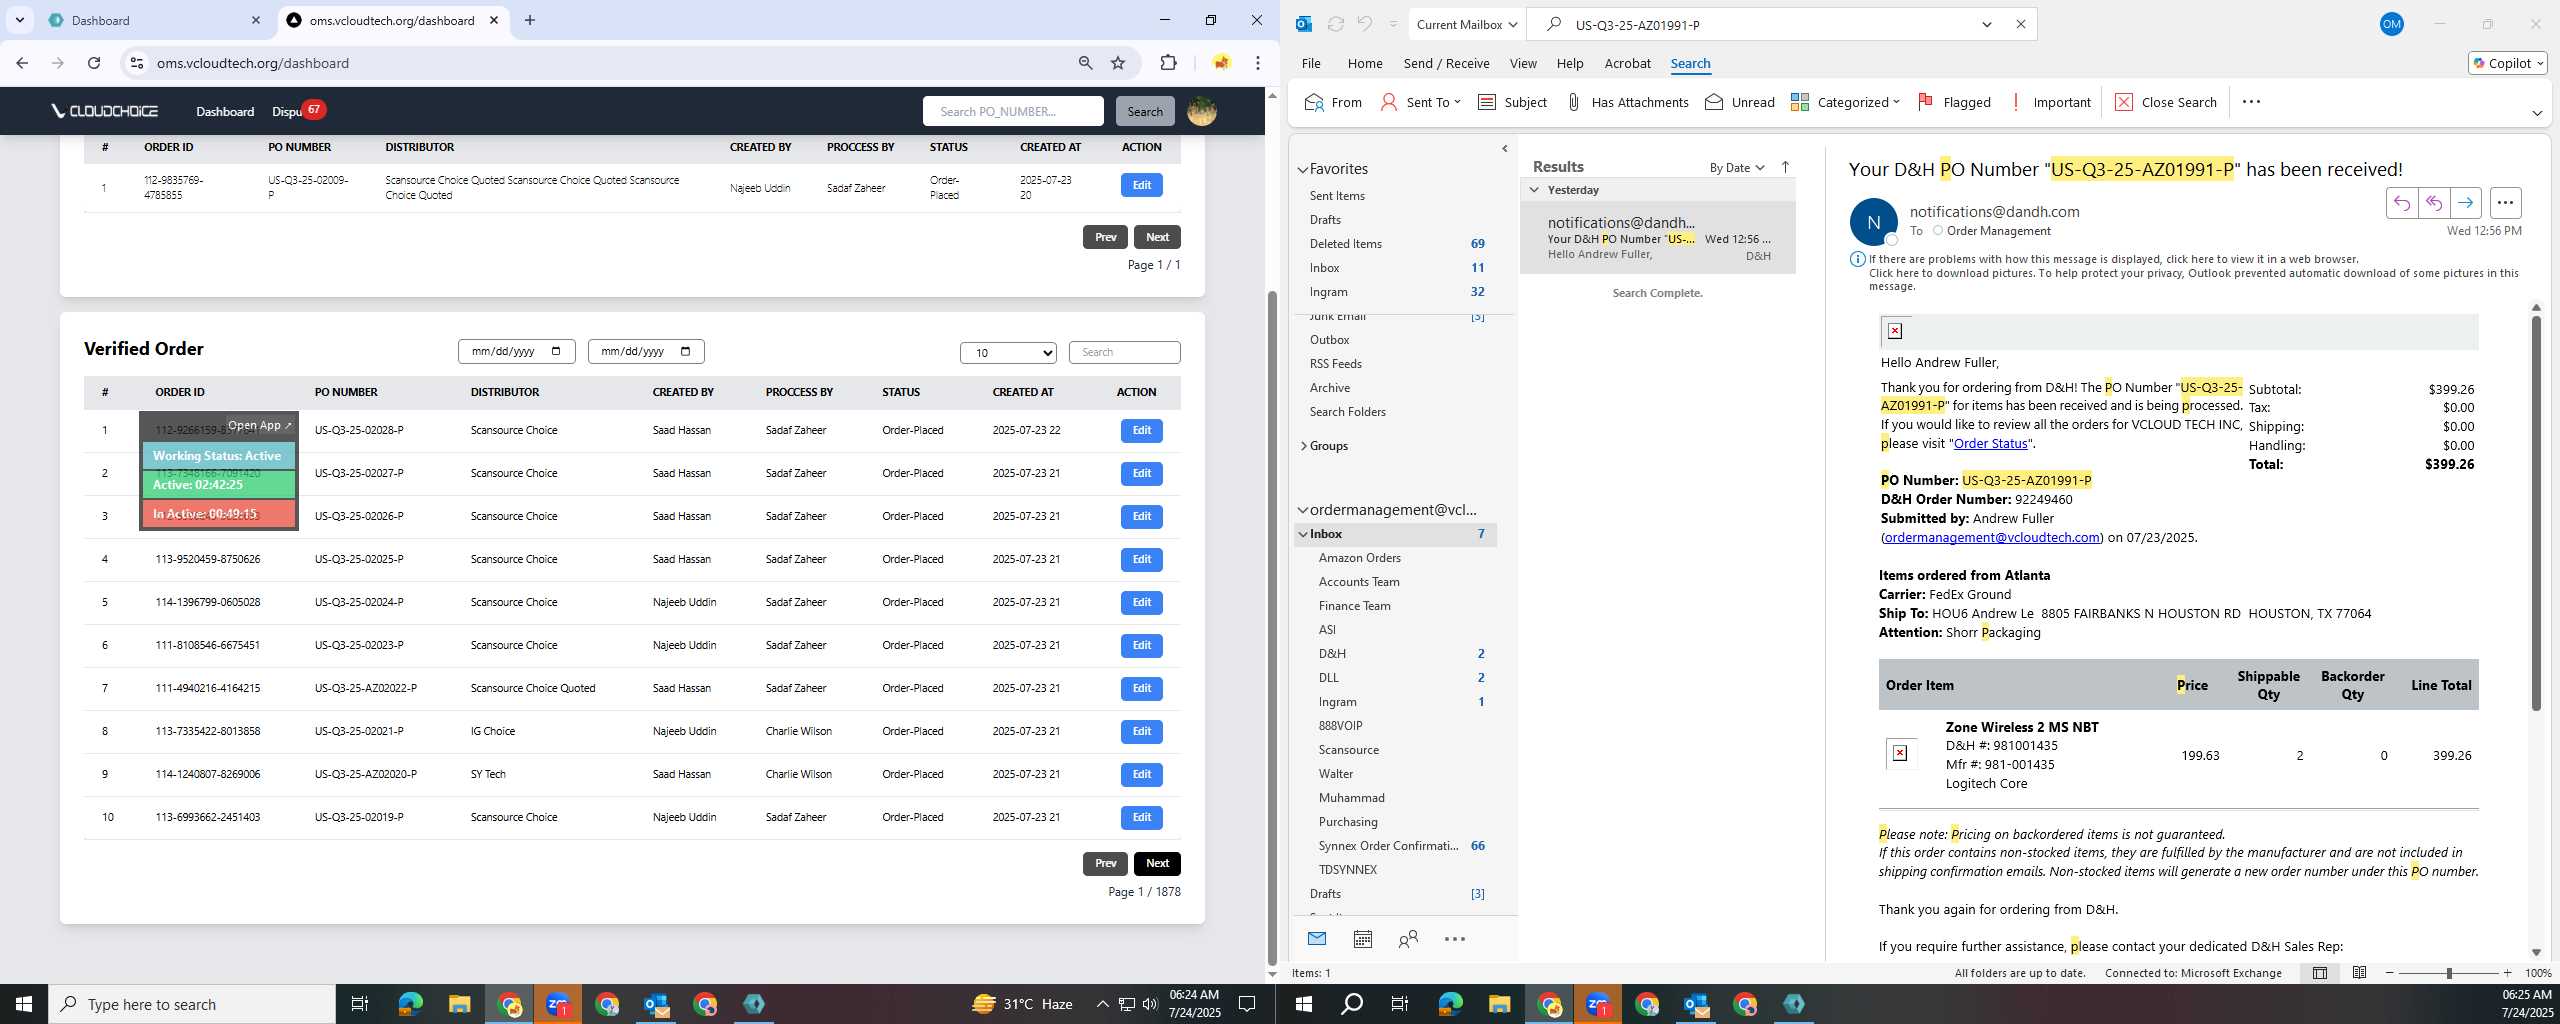Viewport: 2560px width, 1024px height.
Task: Reply to the D&H email
Action: click(2401, 203)
